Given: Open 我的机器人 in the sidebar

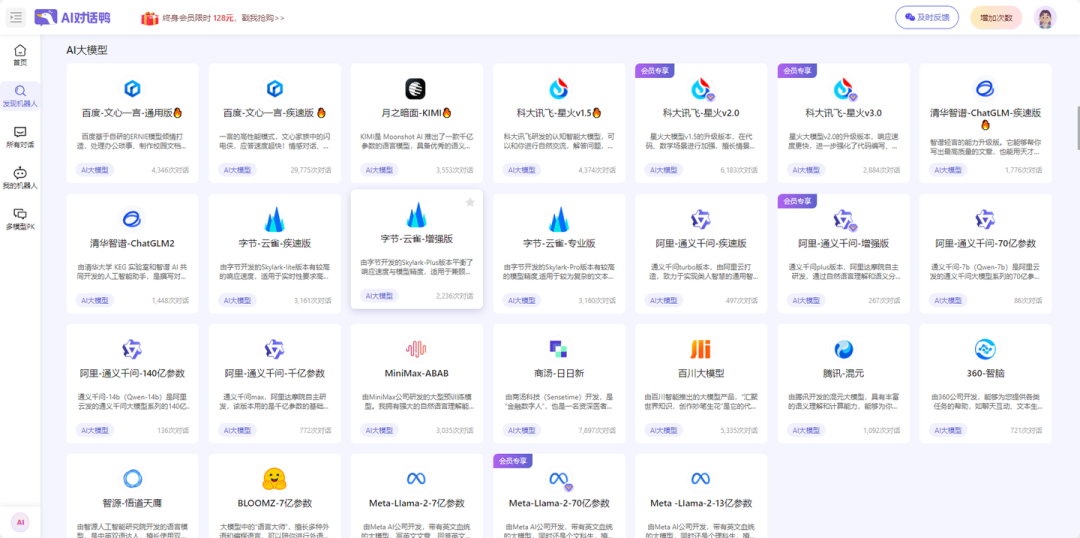Looking at the screenshot, I should click(20, 178).
